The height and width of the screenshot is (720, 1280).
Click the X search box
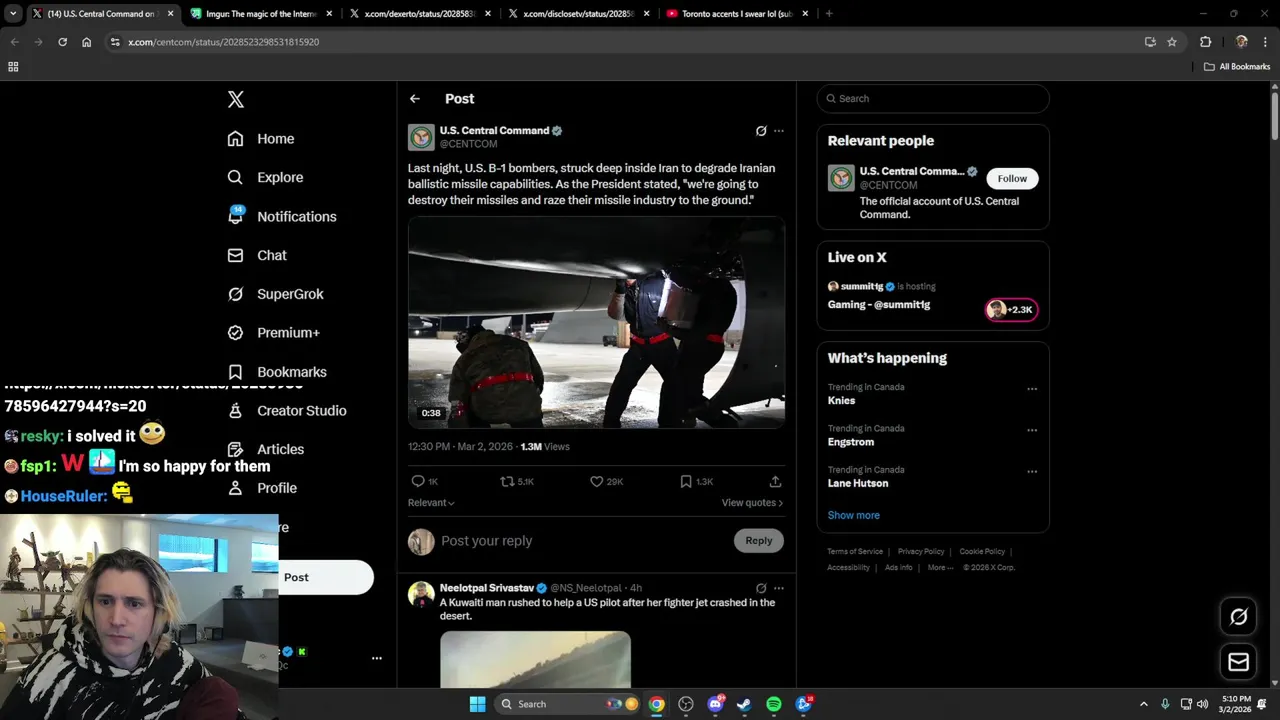(933, 99)
